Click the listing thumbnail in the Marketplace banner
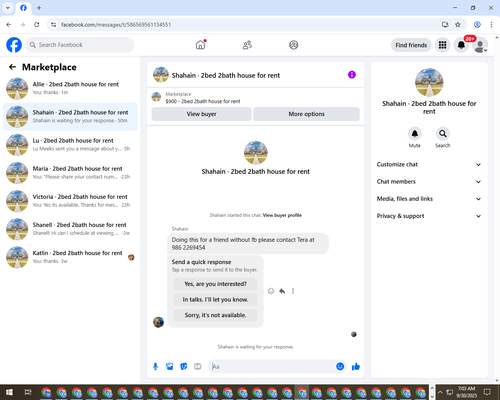500x400 pixels. [156, 97]
